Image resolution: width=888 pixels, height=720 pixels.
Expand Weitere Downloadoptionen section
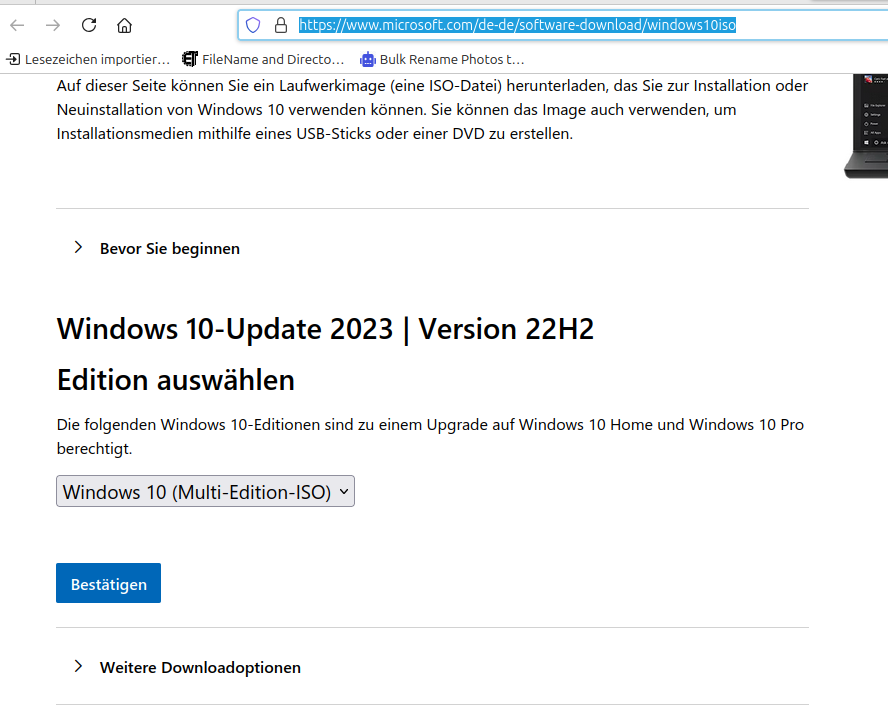pyautogui.click(x=199, y=667)
